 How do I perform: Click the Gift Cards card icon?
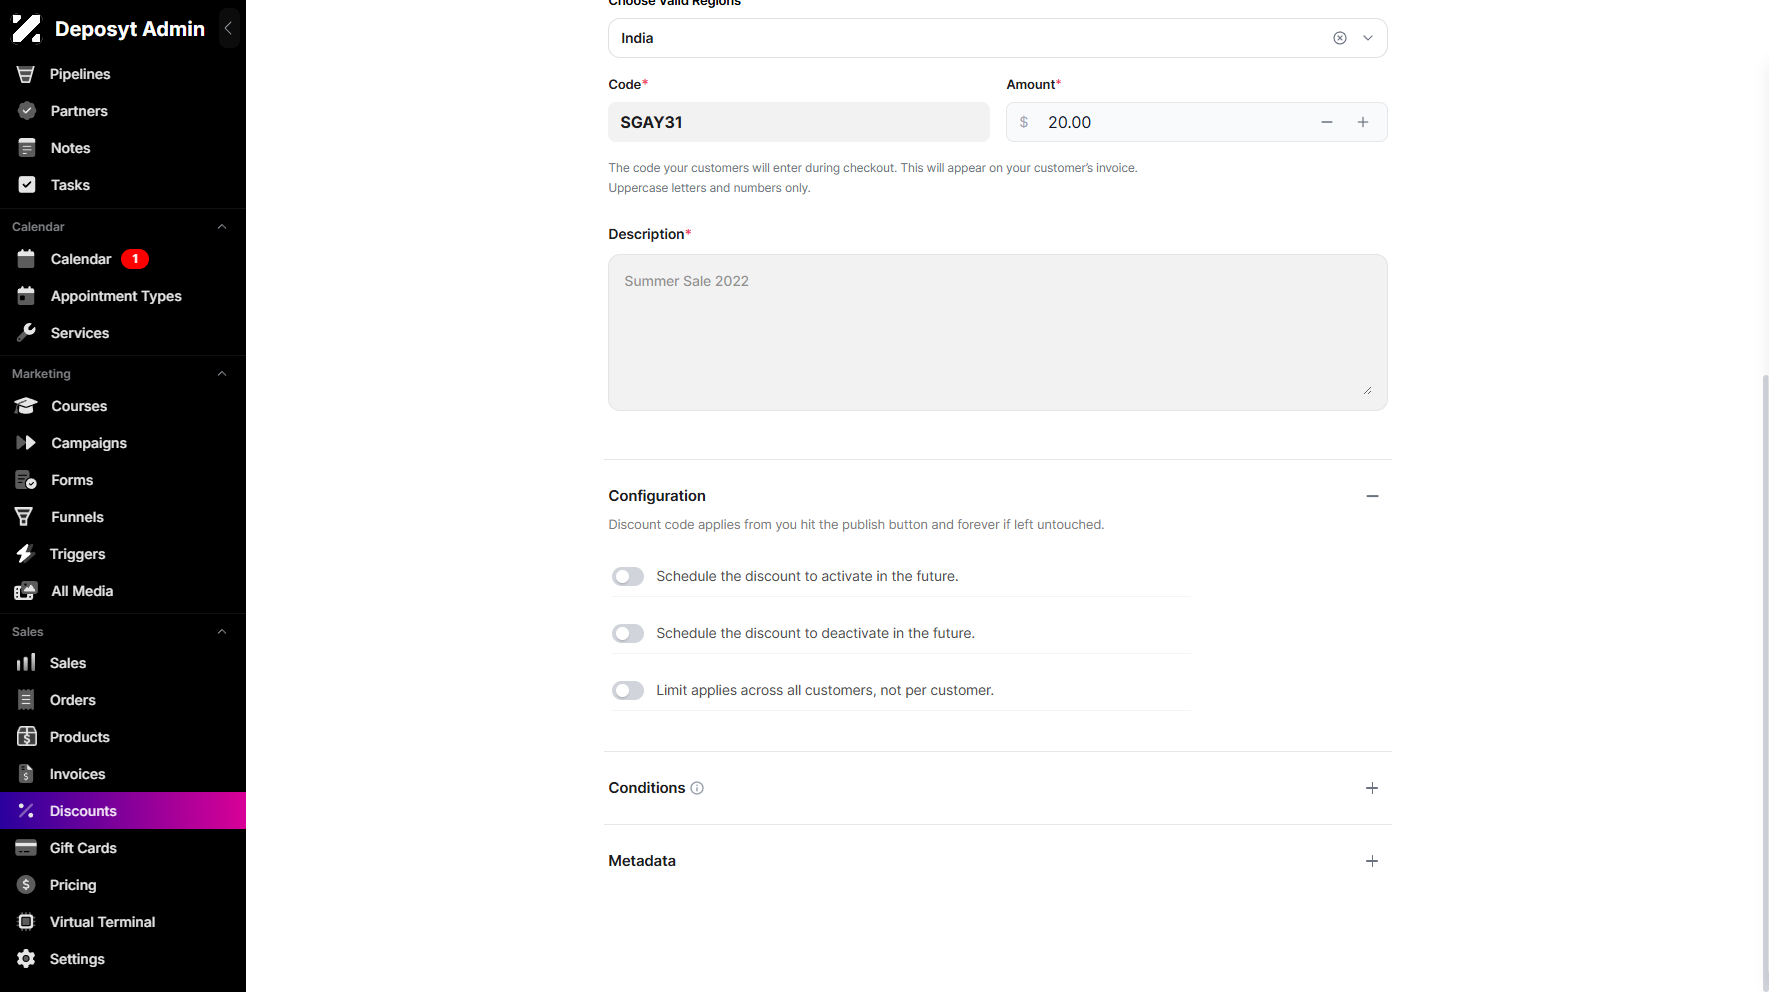(x=26, y=848)
